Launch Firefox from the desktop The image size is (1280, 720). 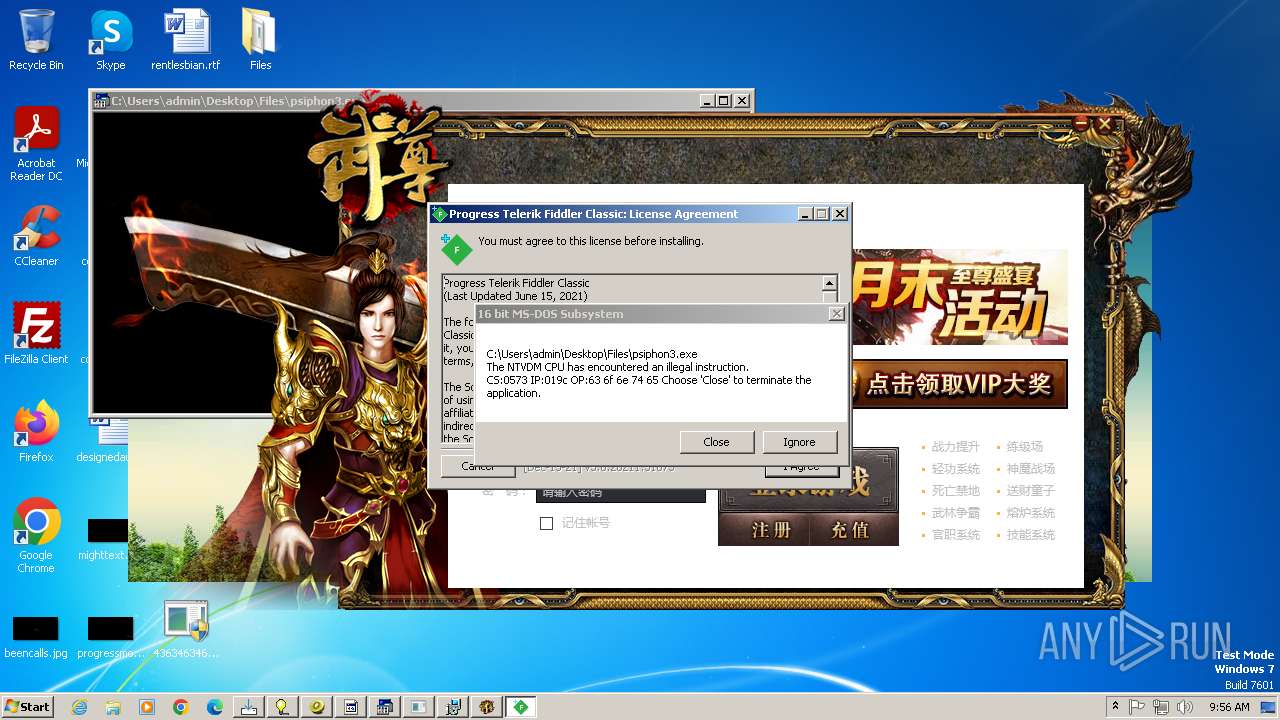36,431
